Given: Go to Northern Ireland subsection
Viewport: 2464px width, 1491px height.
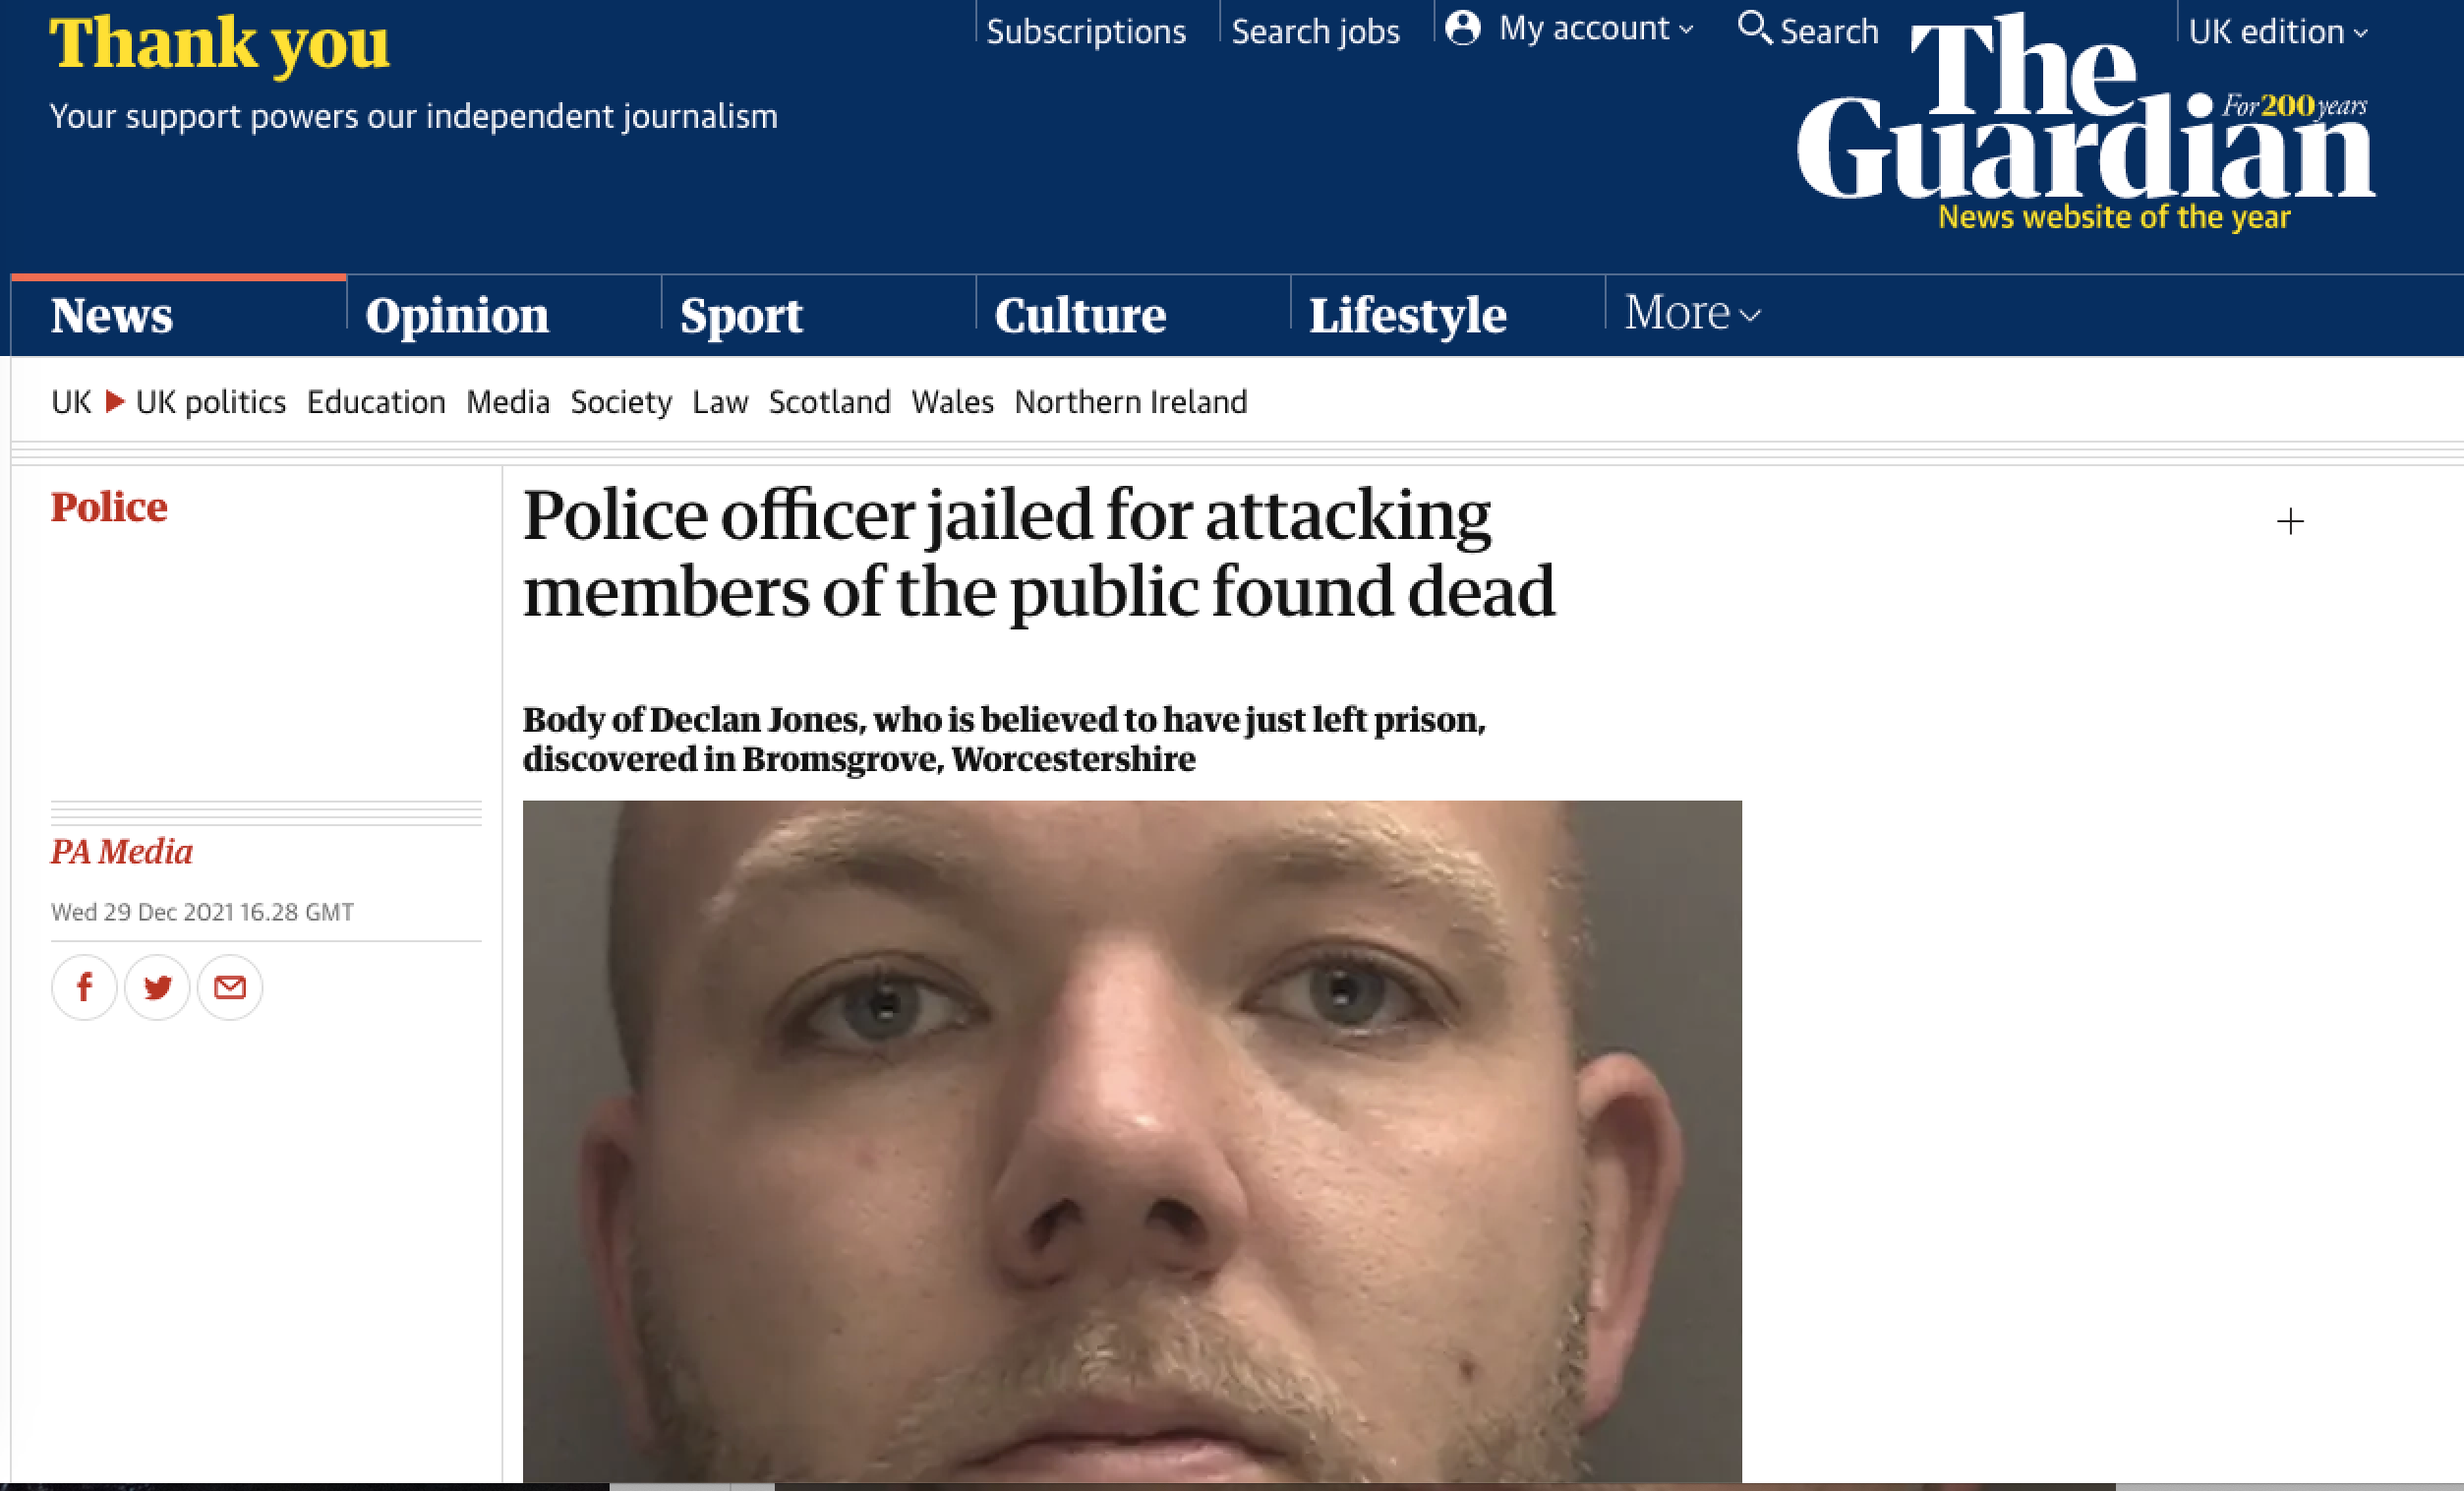Looking at the screenshot, I should coord(1131,402).
